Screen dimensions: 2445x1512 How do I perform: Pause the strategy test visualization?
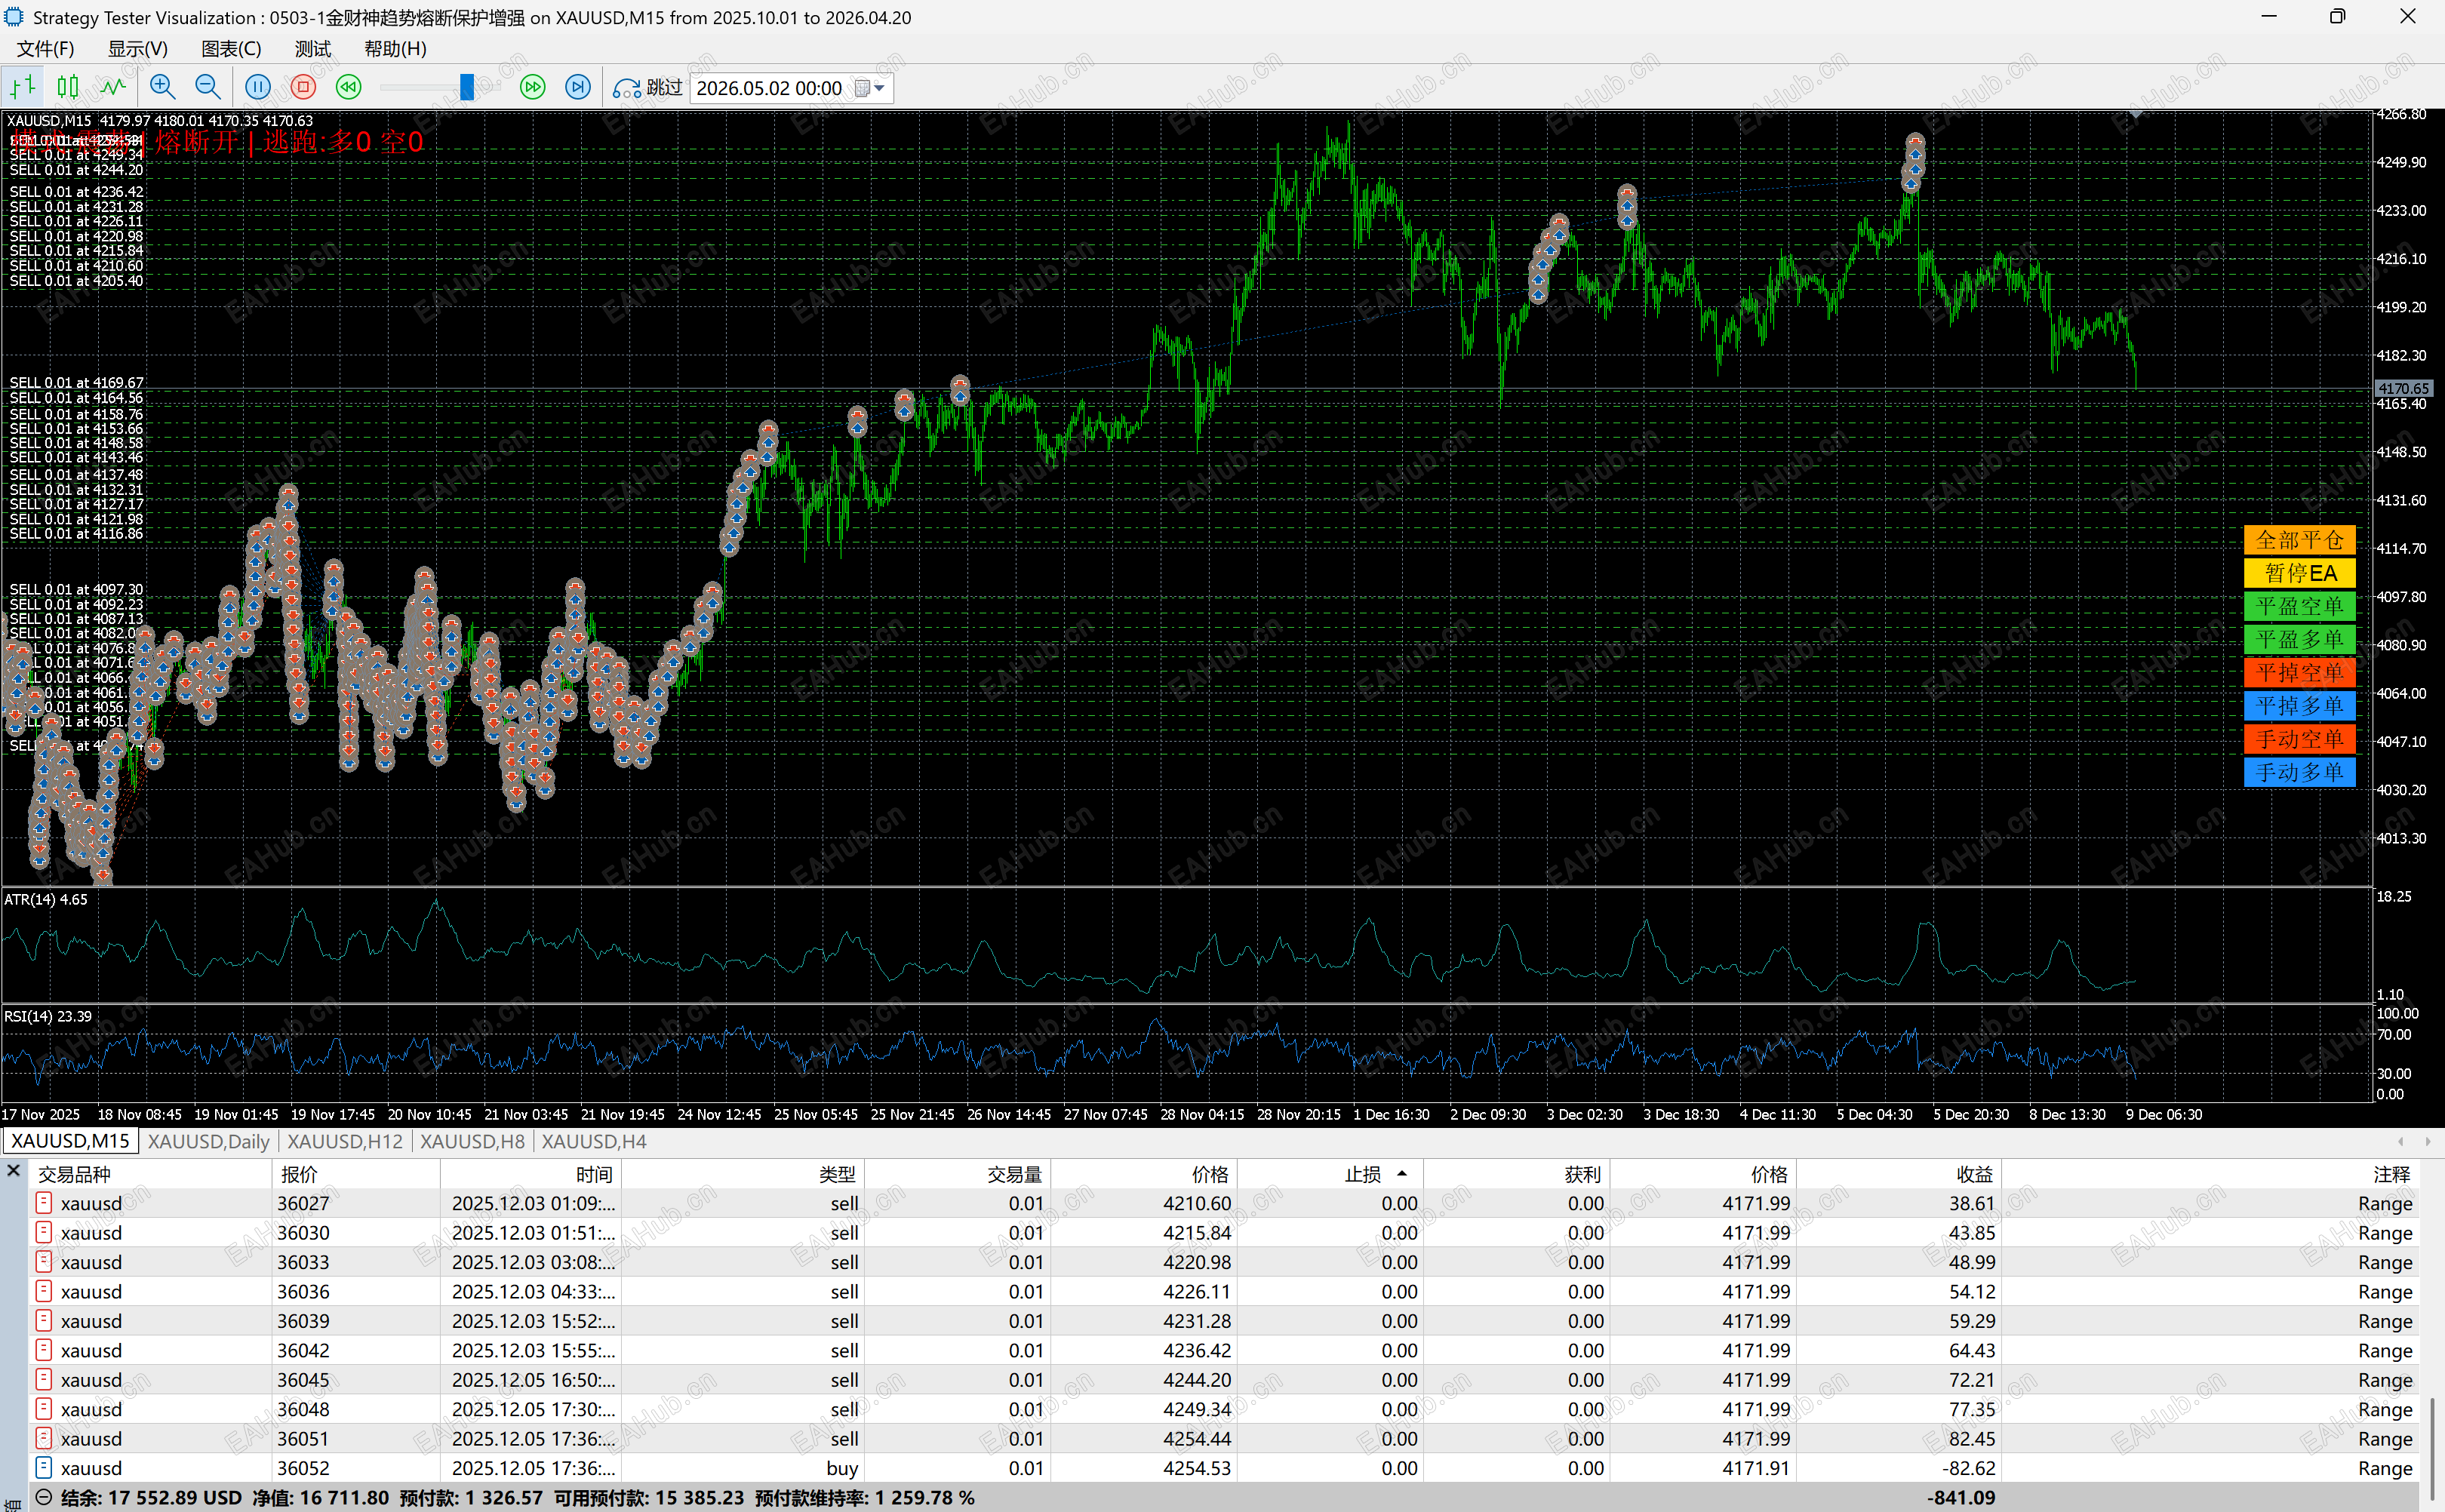point(258,87)
